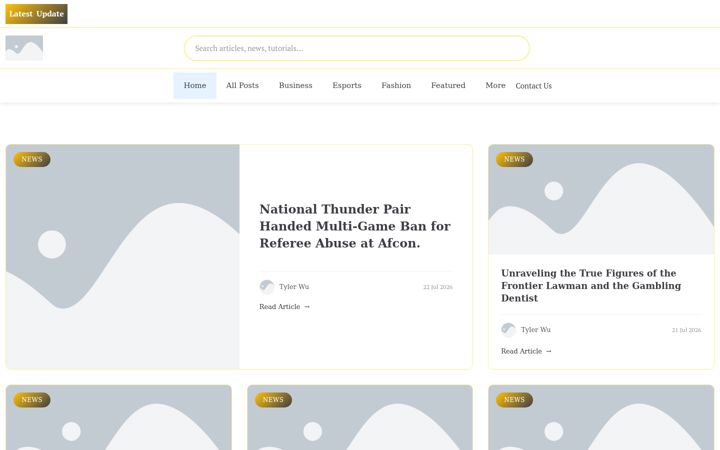Click NEWS tag on bottom-right card

point(514,400)
